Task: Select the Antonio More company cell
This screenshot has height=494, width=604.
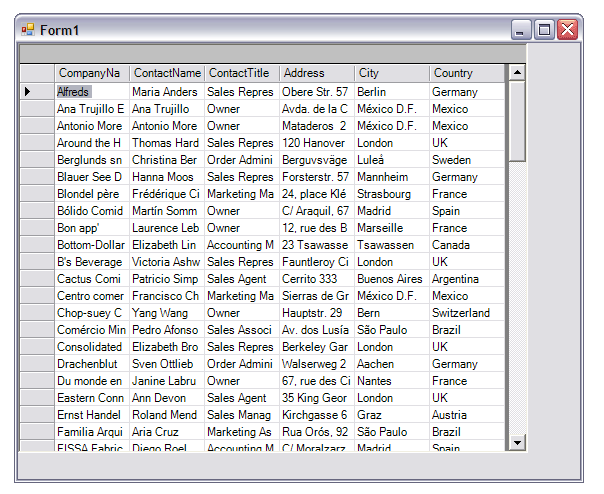Action: click(92, 126)
